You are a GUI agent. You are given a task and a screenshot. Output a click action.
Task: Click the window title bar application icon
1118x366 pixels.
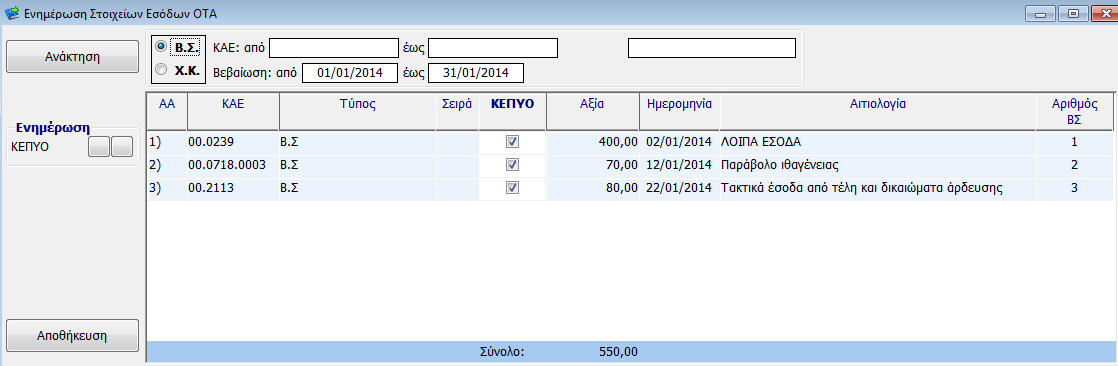tap(11, 13)
